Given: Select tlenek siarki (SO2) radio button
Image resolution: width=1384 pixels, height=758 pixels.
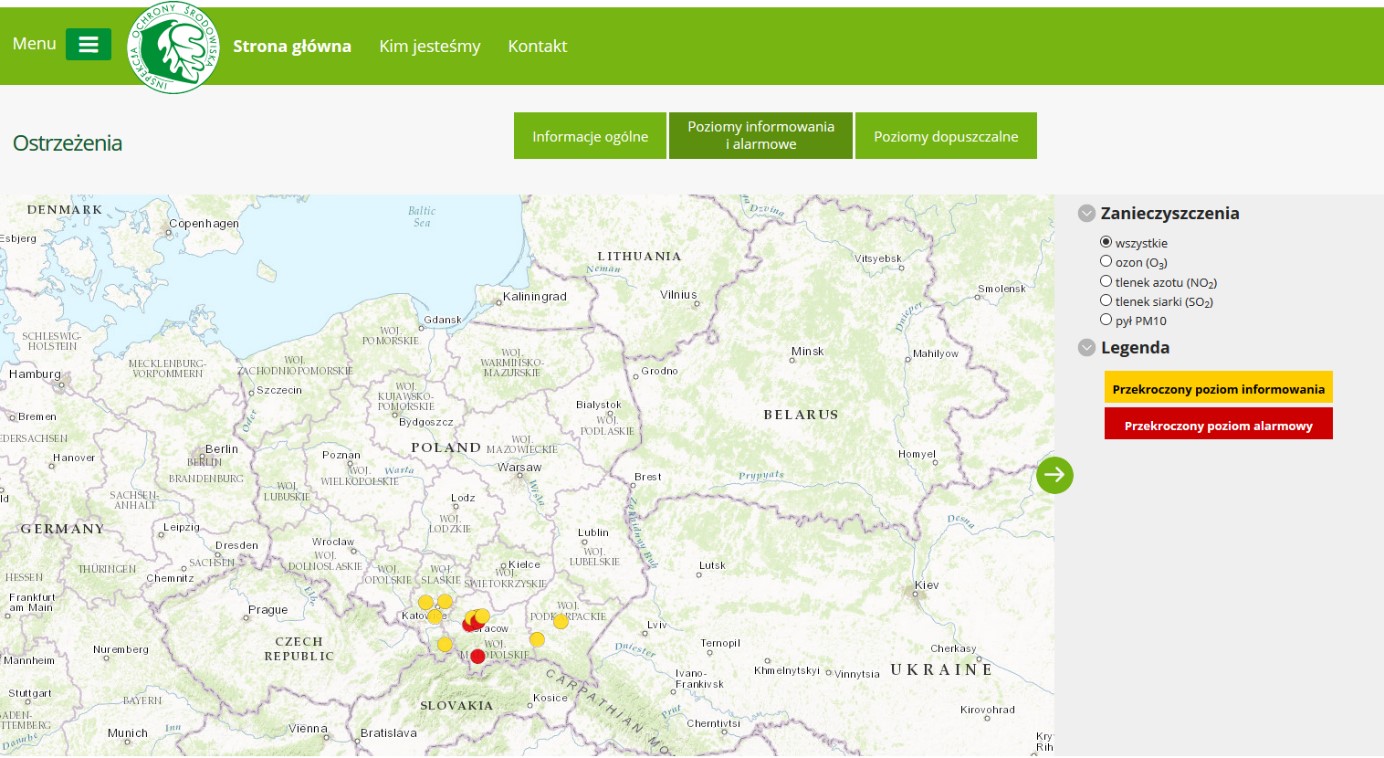Looking at the screenshot, I should (x=1106, y=300).
